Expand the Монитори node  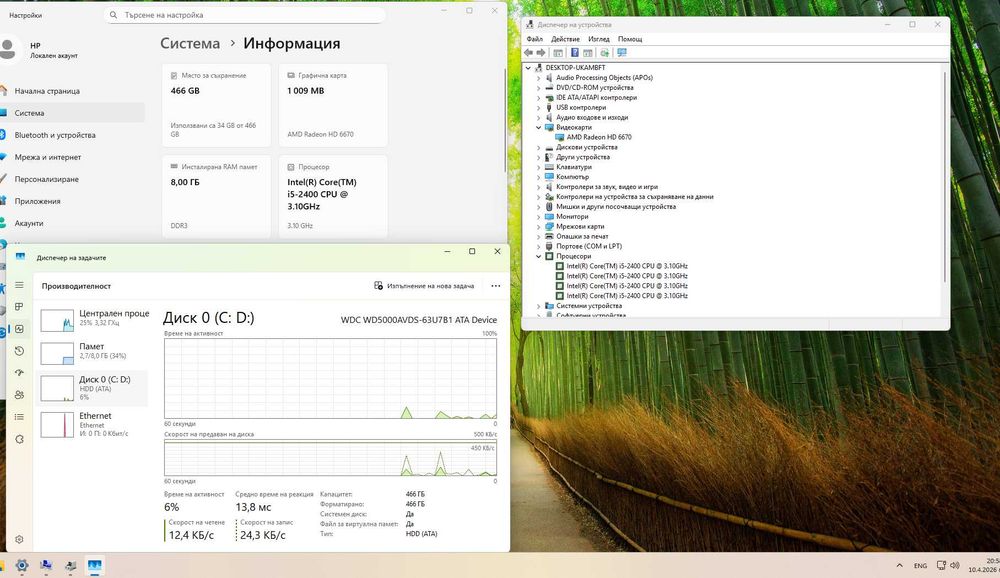coord(538,216)
